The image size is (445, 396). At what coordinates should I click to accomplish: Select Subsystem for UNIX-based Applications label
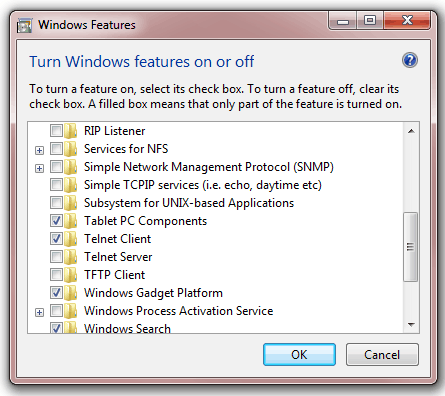pyautogui.click(x=189, y=203)
